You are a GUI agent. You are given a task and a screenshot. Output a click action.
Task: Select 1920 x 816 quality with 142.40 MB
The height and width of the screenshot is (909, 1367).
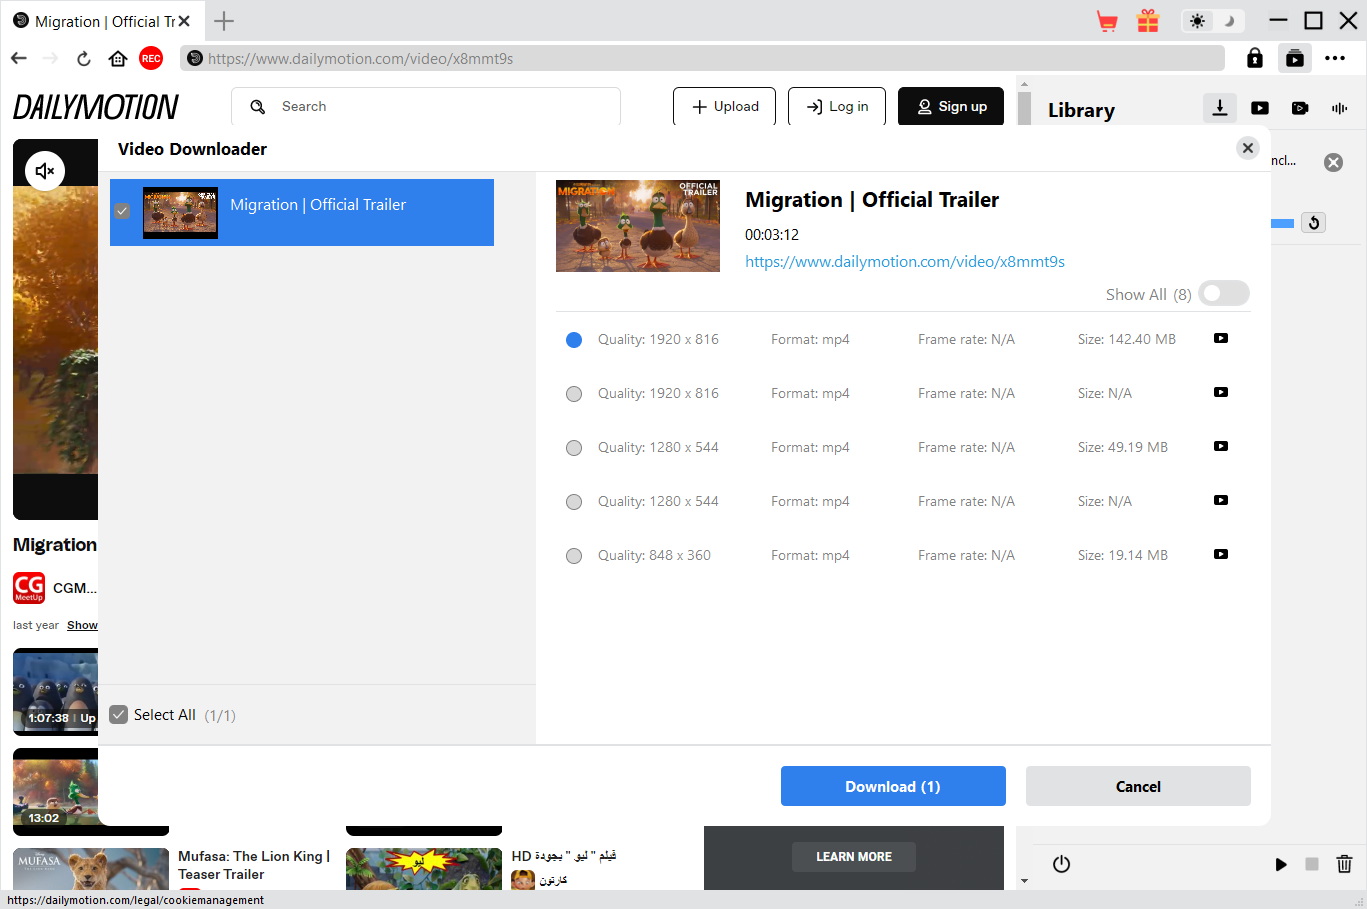[574, 340]
